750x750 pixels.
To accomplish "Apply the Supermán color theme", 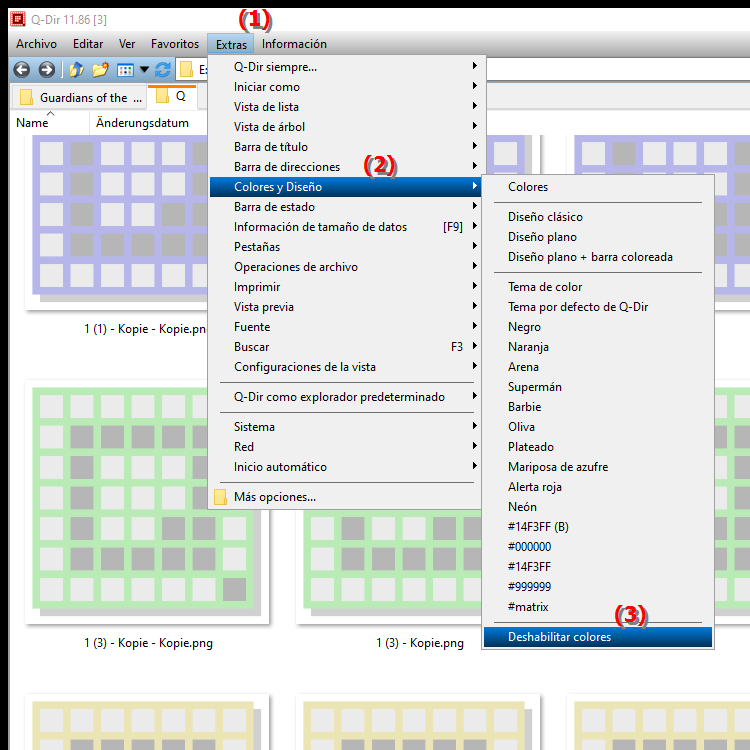I will (x=598, y=387).
